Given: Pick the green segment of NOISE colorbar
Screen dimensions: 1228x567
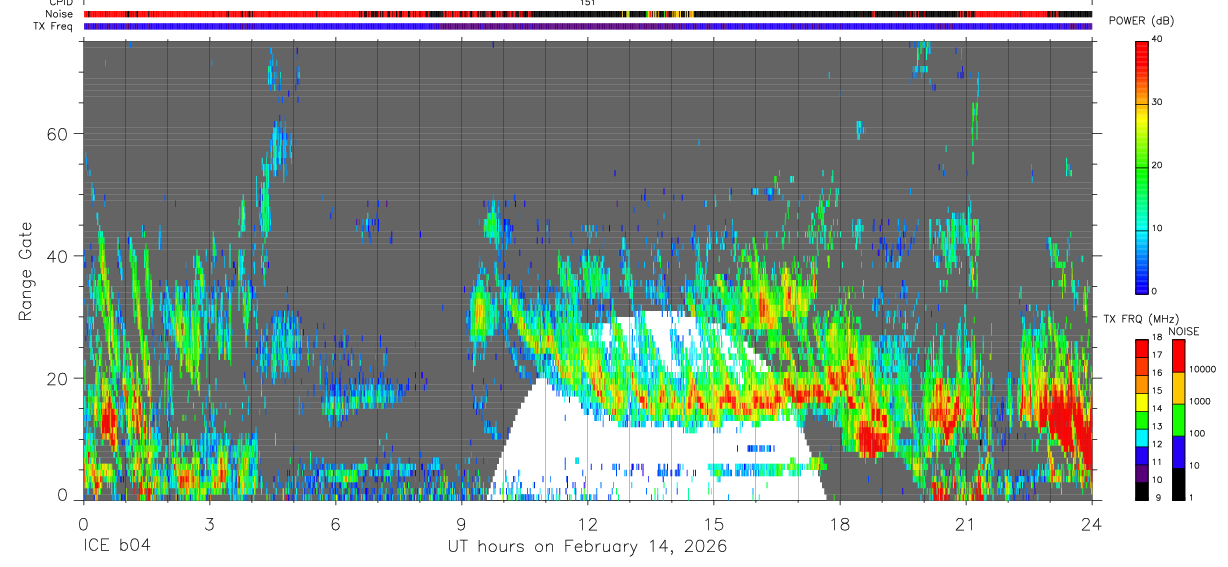Looking at the screenshot, I should (1177, 420).
